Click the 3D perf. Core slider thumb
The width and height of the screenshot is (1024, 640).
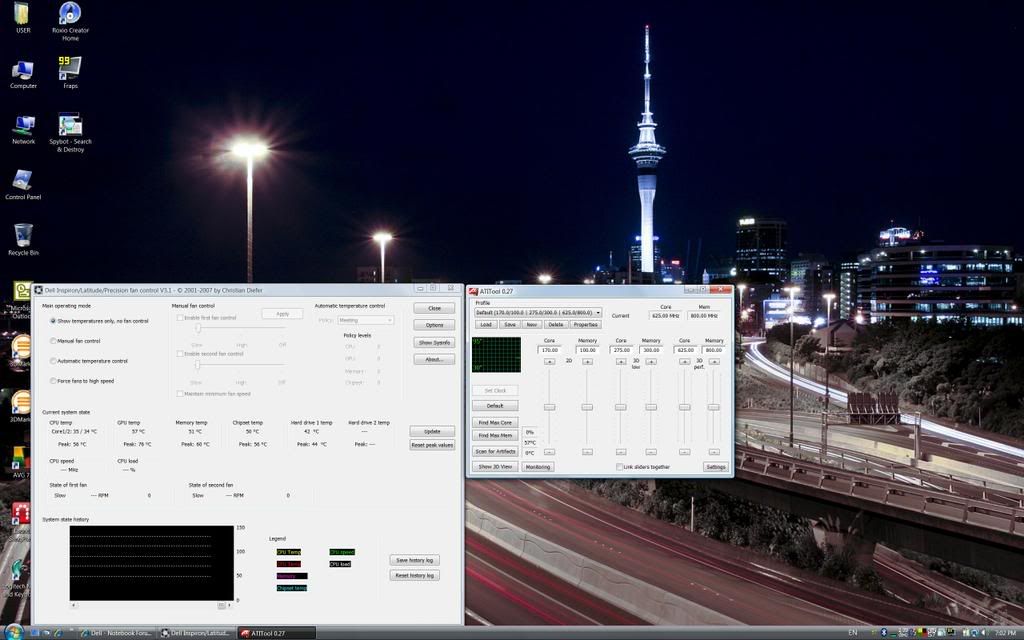point(684,408)
